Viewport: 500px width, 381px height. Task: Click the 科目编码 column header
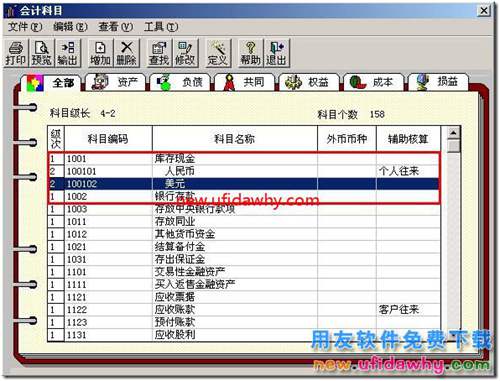(x=108, y=139)
